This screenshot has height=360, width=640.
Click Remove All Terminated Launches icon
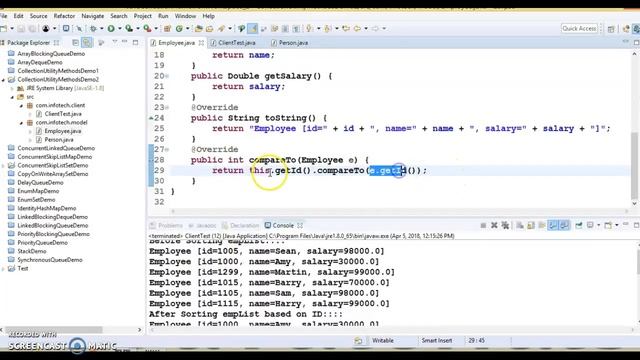click(x=505, y=225)
